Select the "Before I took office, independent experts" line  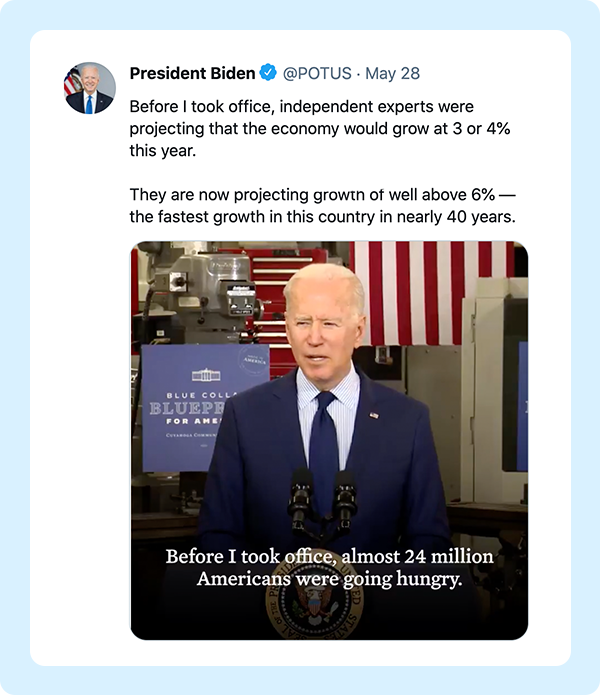301,107
